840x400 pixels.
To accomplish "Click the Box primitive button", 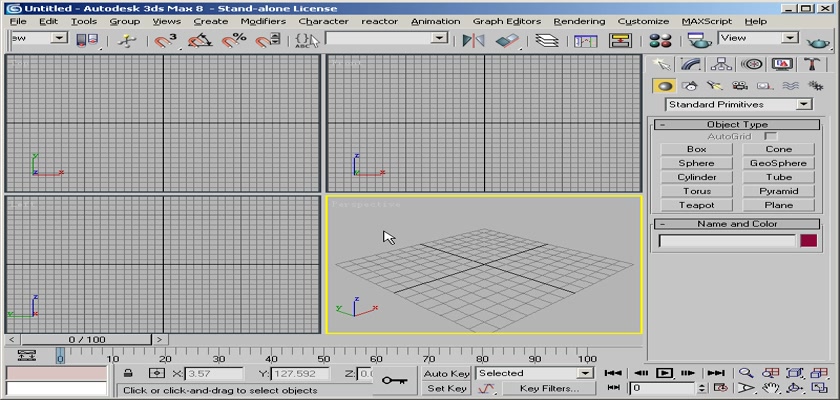I will [x=696, y=149].
